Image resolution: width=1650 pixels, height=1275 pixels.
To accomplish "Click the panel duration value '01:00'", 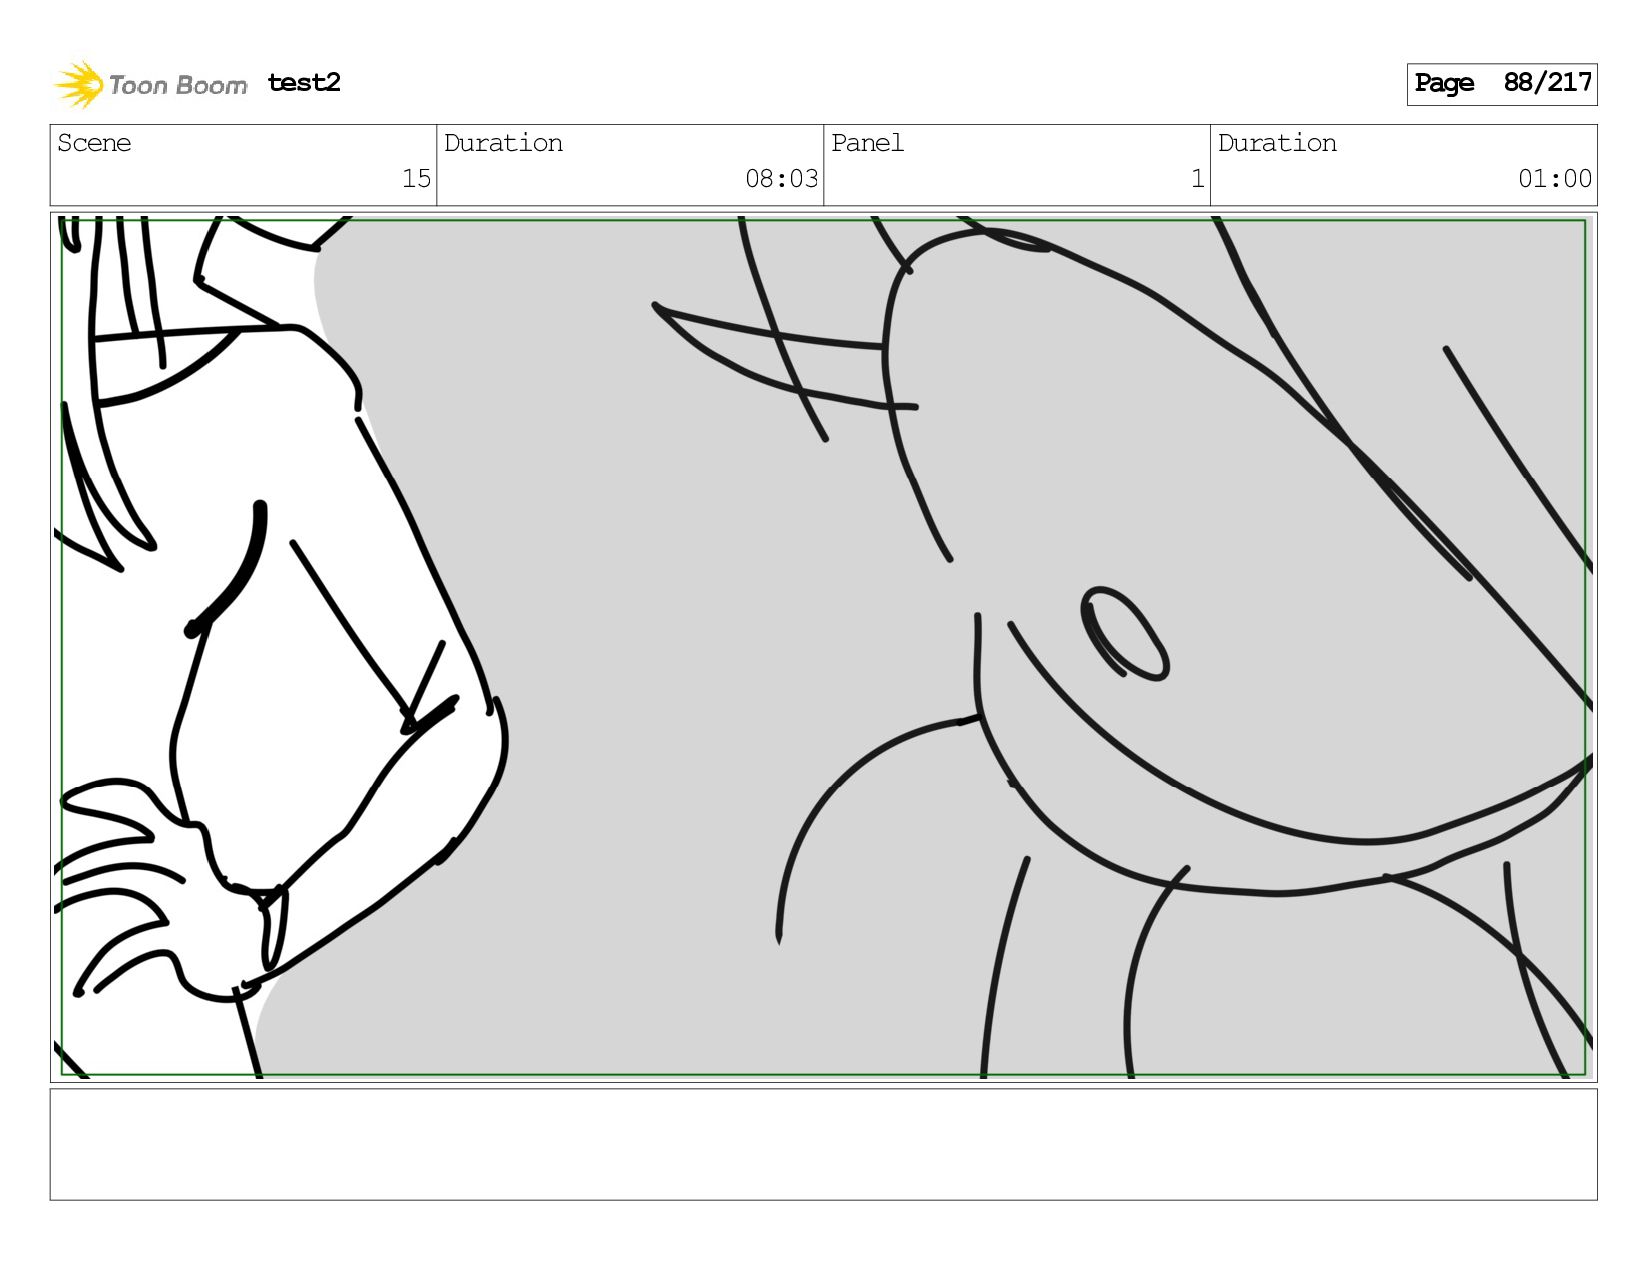I will pyautogui.click(x=1554, y=179).
